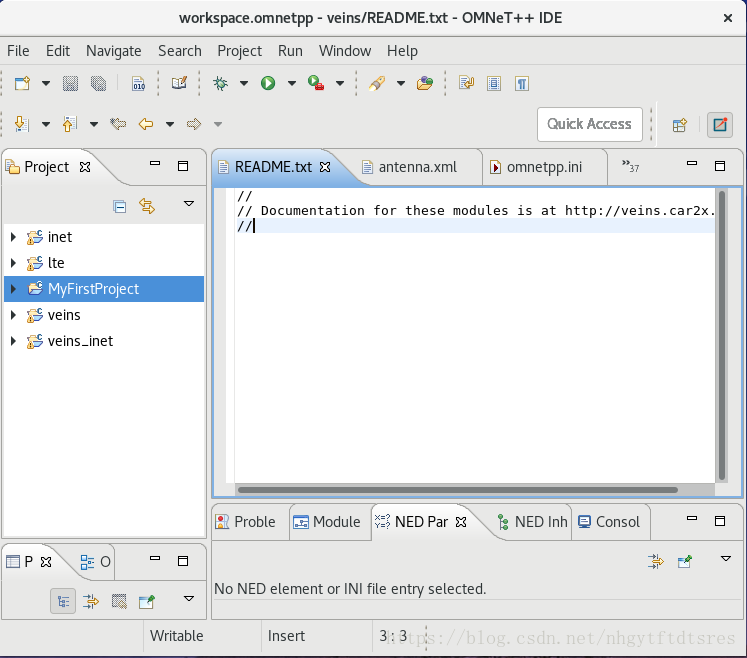
Task: Close the NED Parameters view
Action: 461,522
